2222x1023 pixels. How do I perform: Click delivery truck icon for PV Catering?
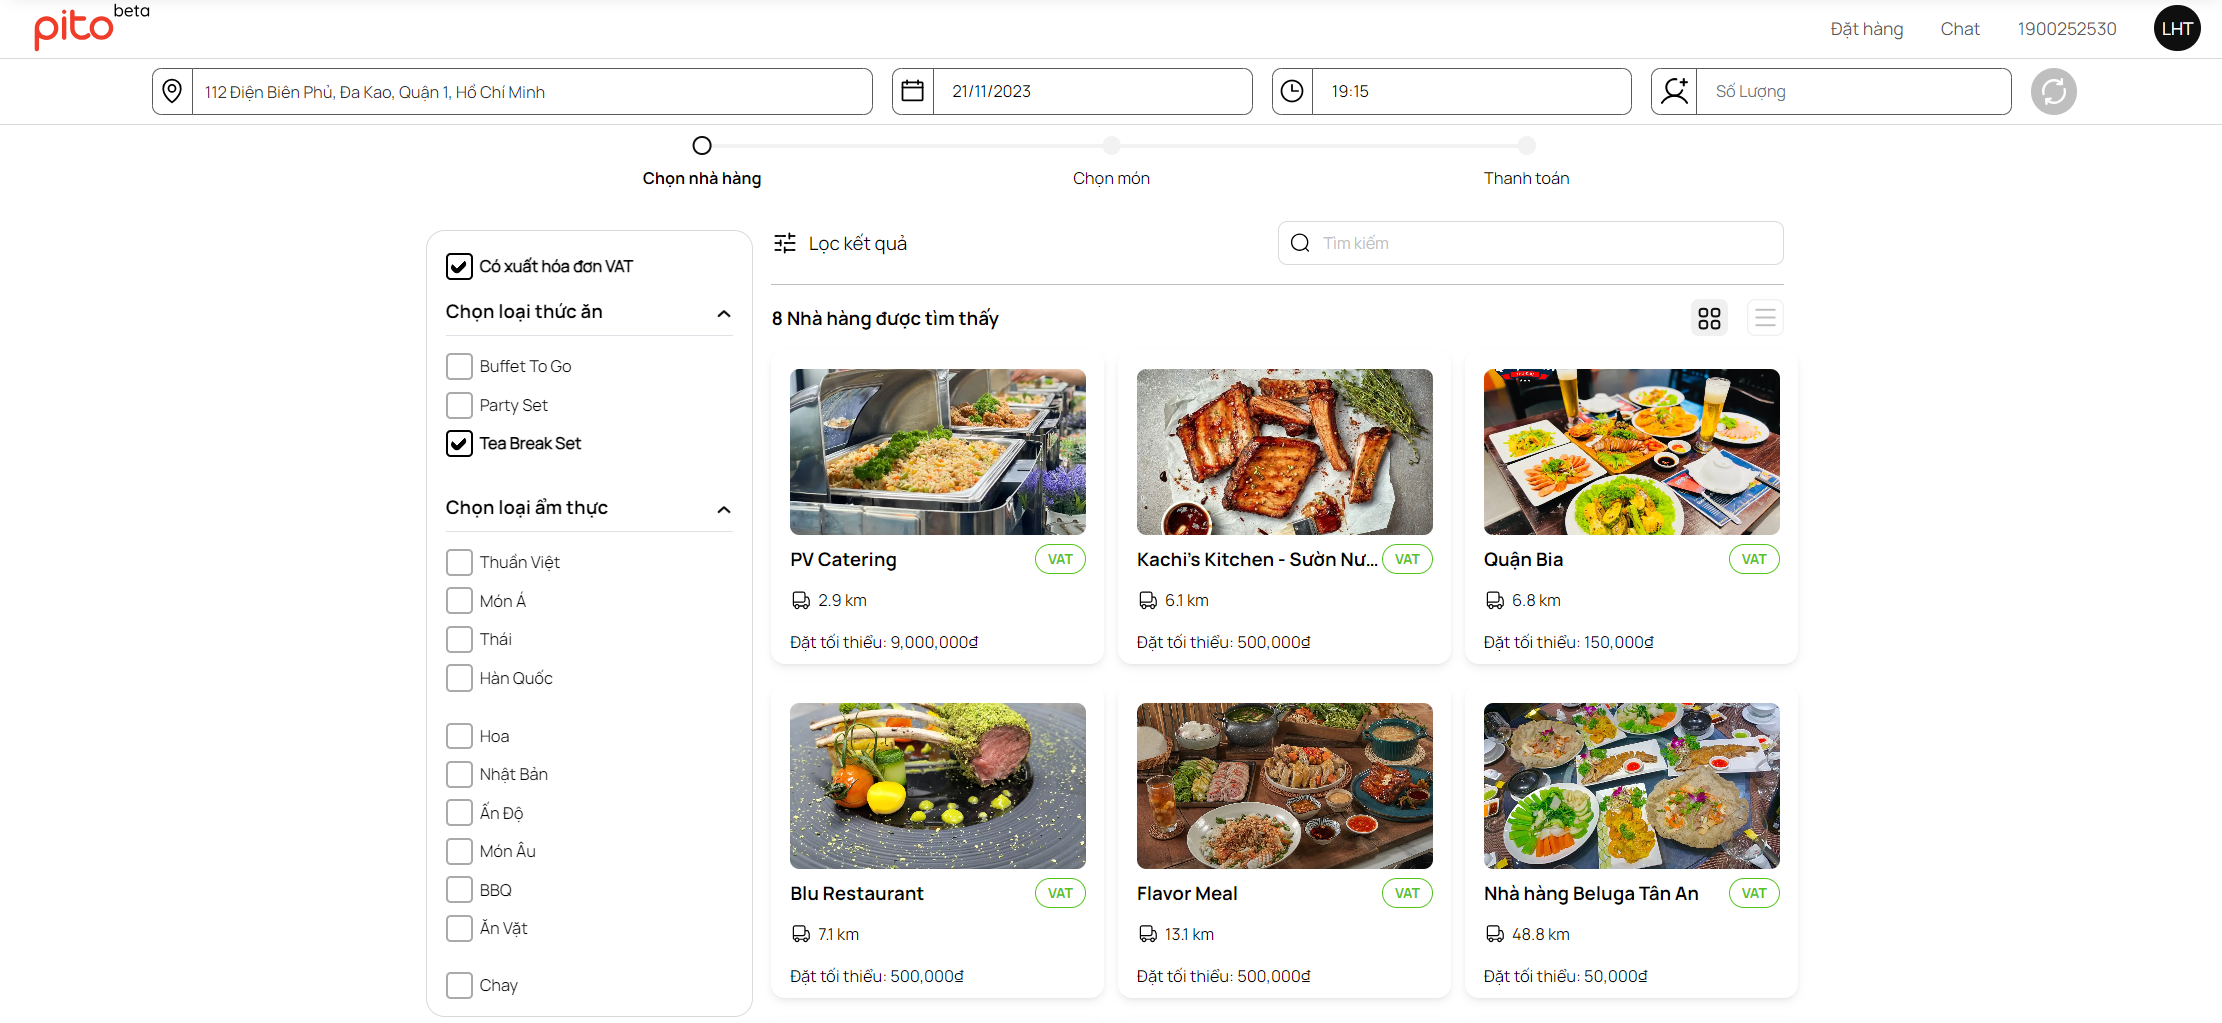coord(801,600)
